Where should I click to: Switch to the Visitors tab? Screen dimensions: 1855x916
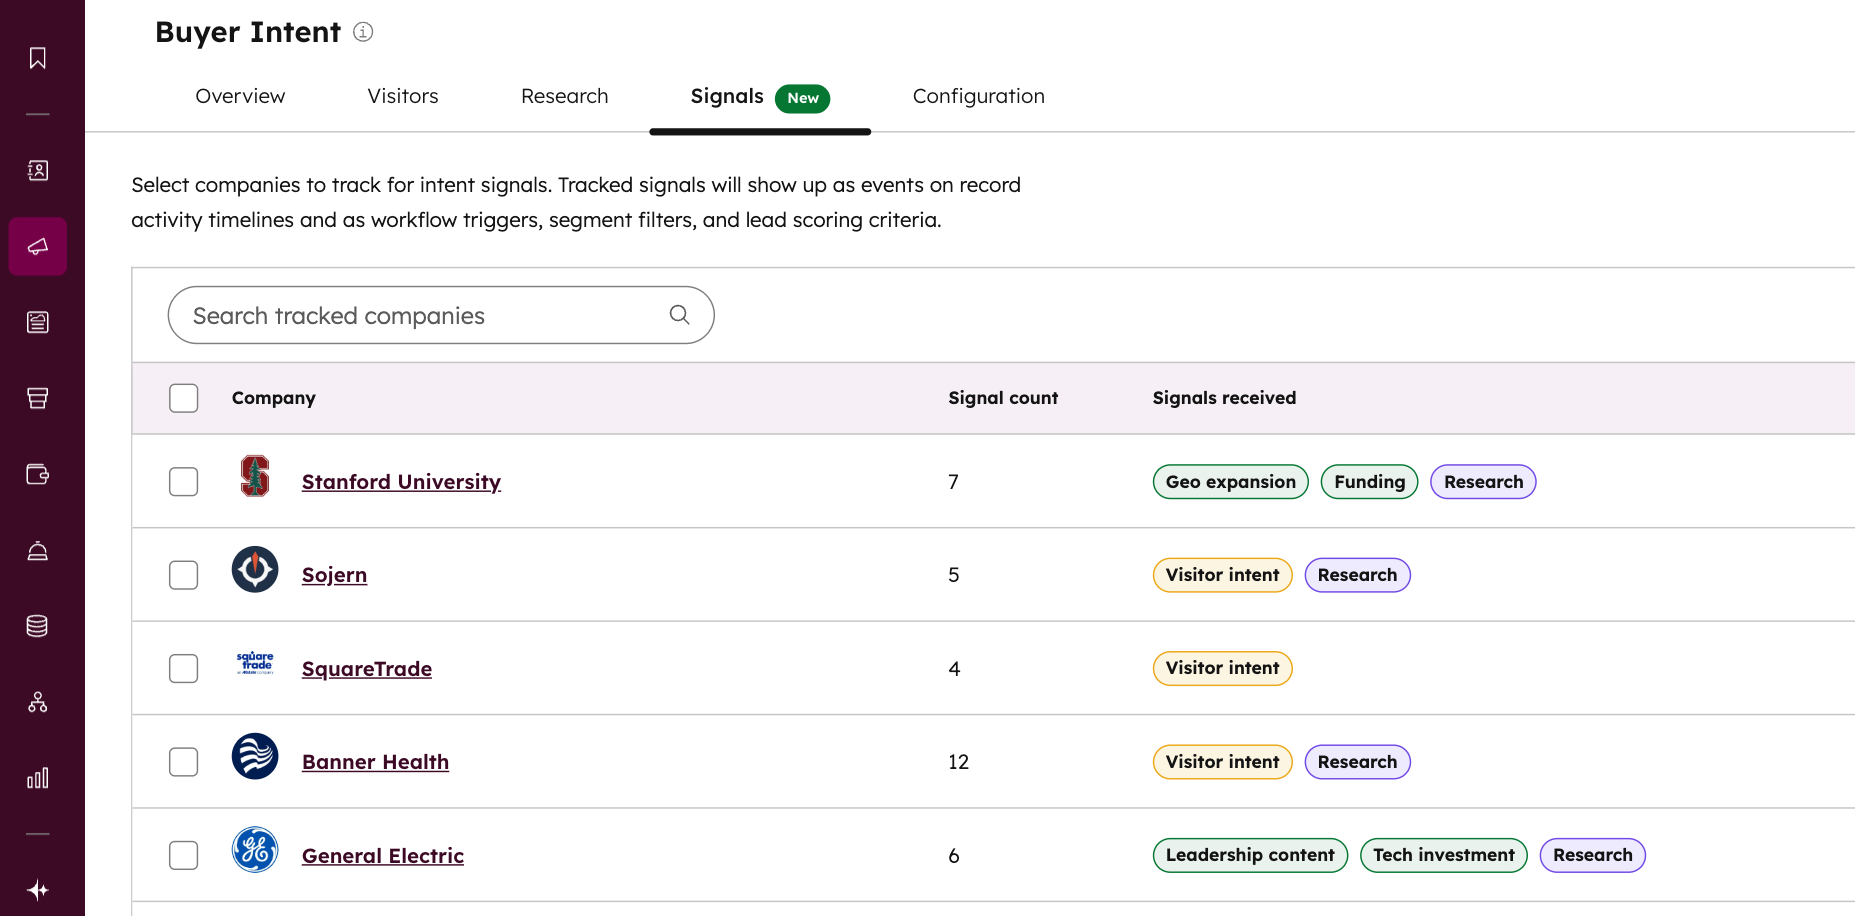402,96
